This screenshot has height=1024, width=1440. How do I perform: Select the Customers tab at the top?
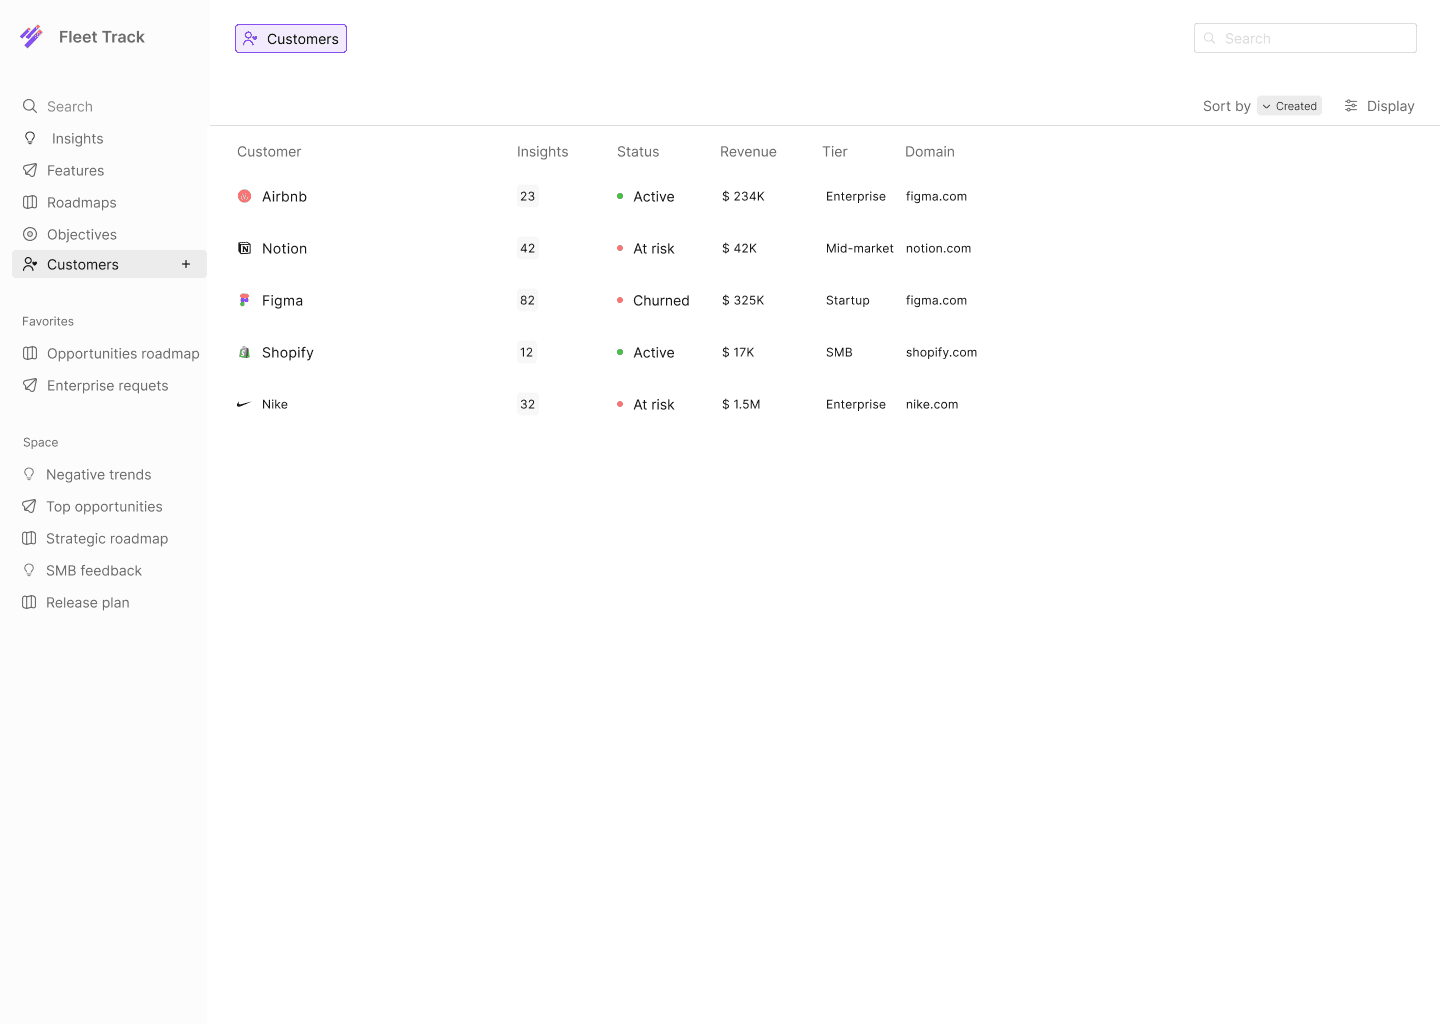point(291,38)
